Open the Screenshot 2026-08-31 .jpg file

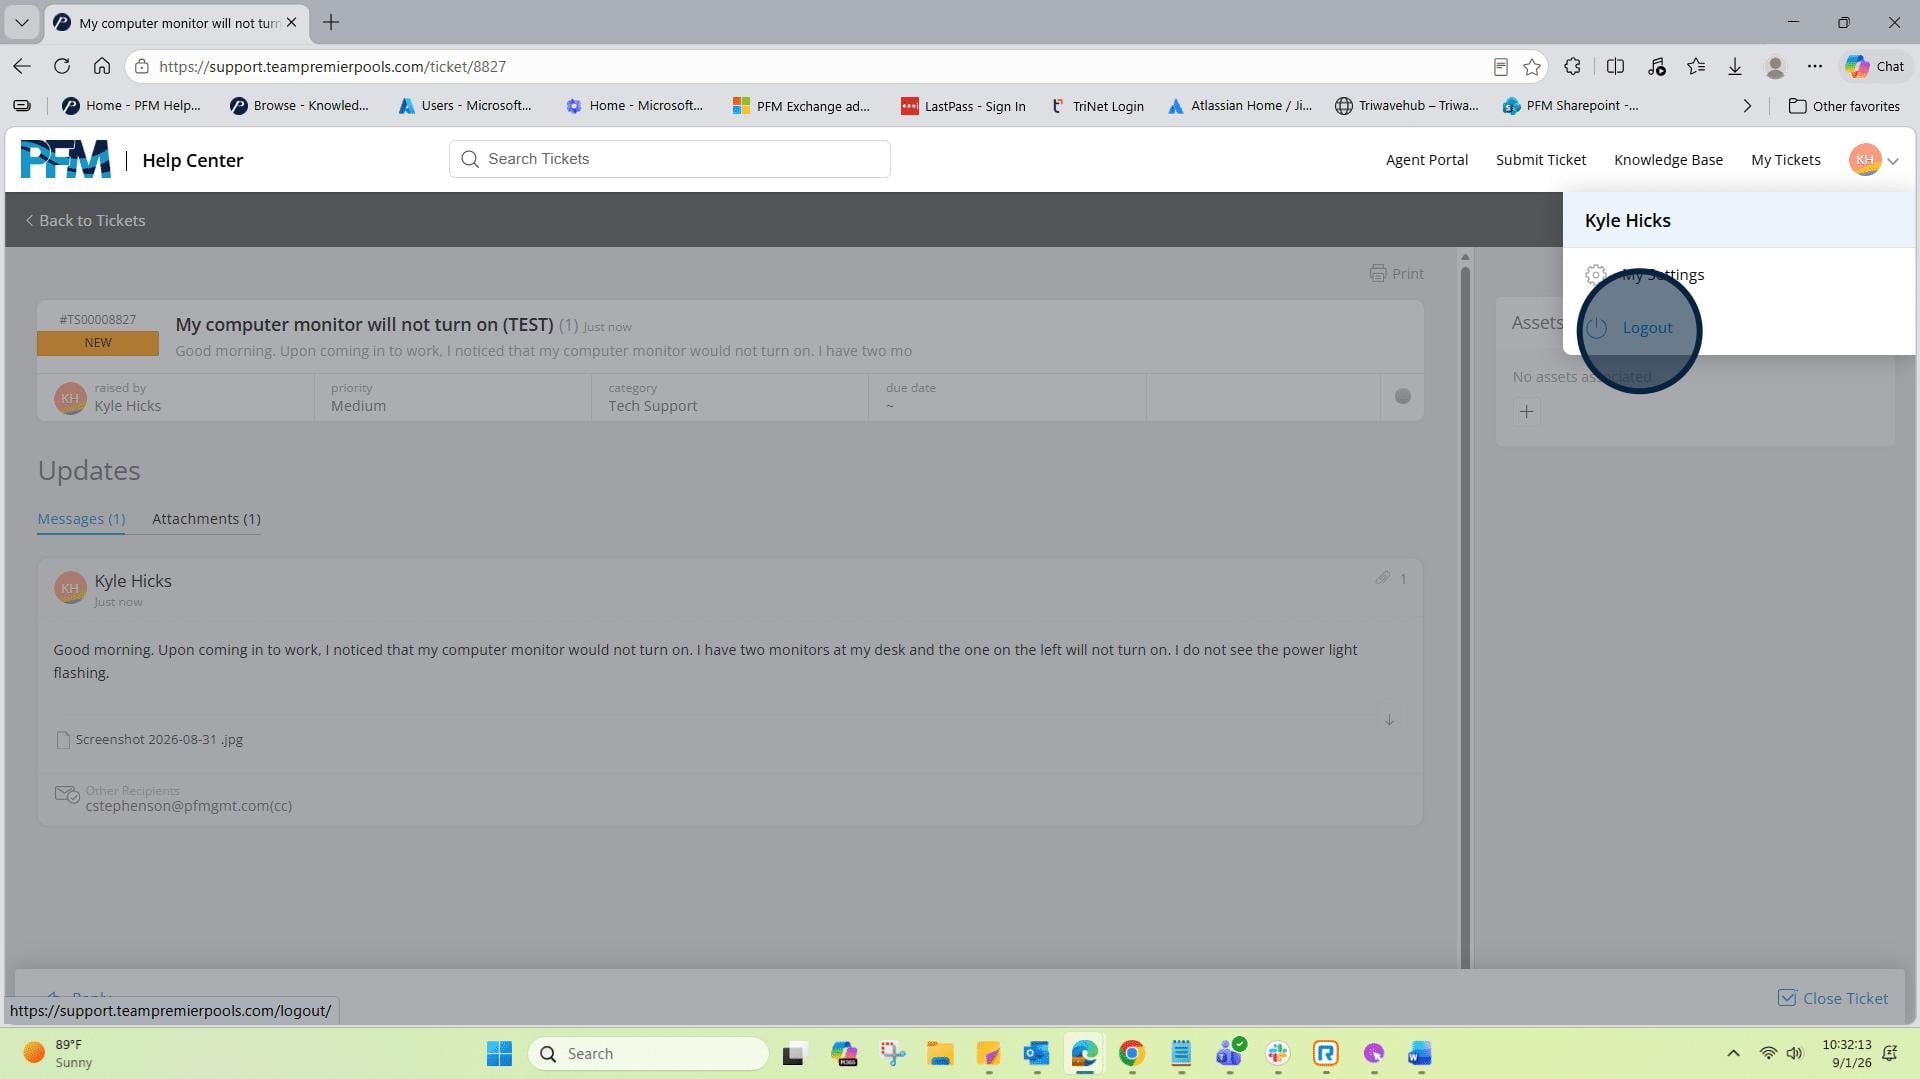pyautogui.click(x=159, y=740)
